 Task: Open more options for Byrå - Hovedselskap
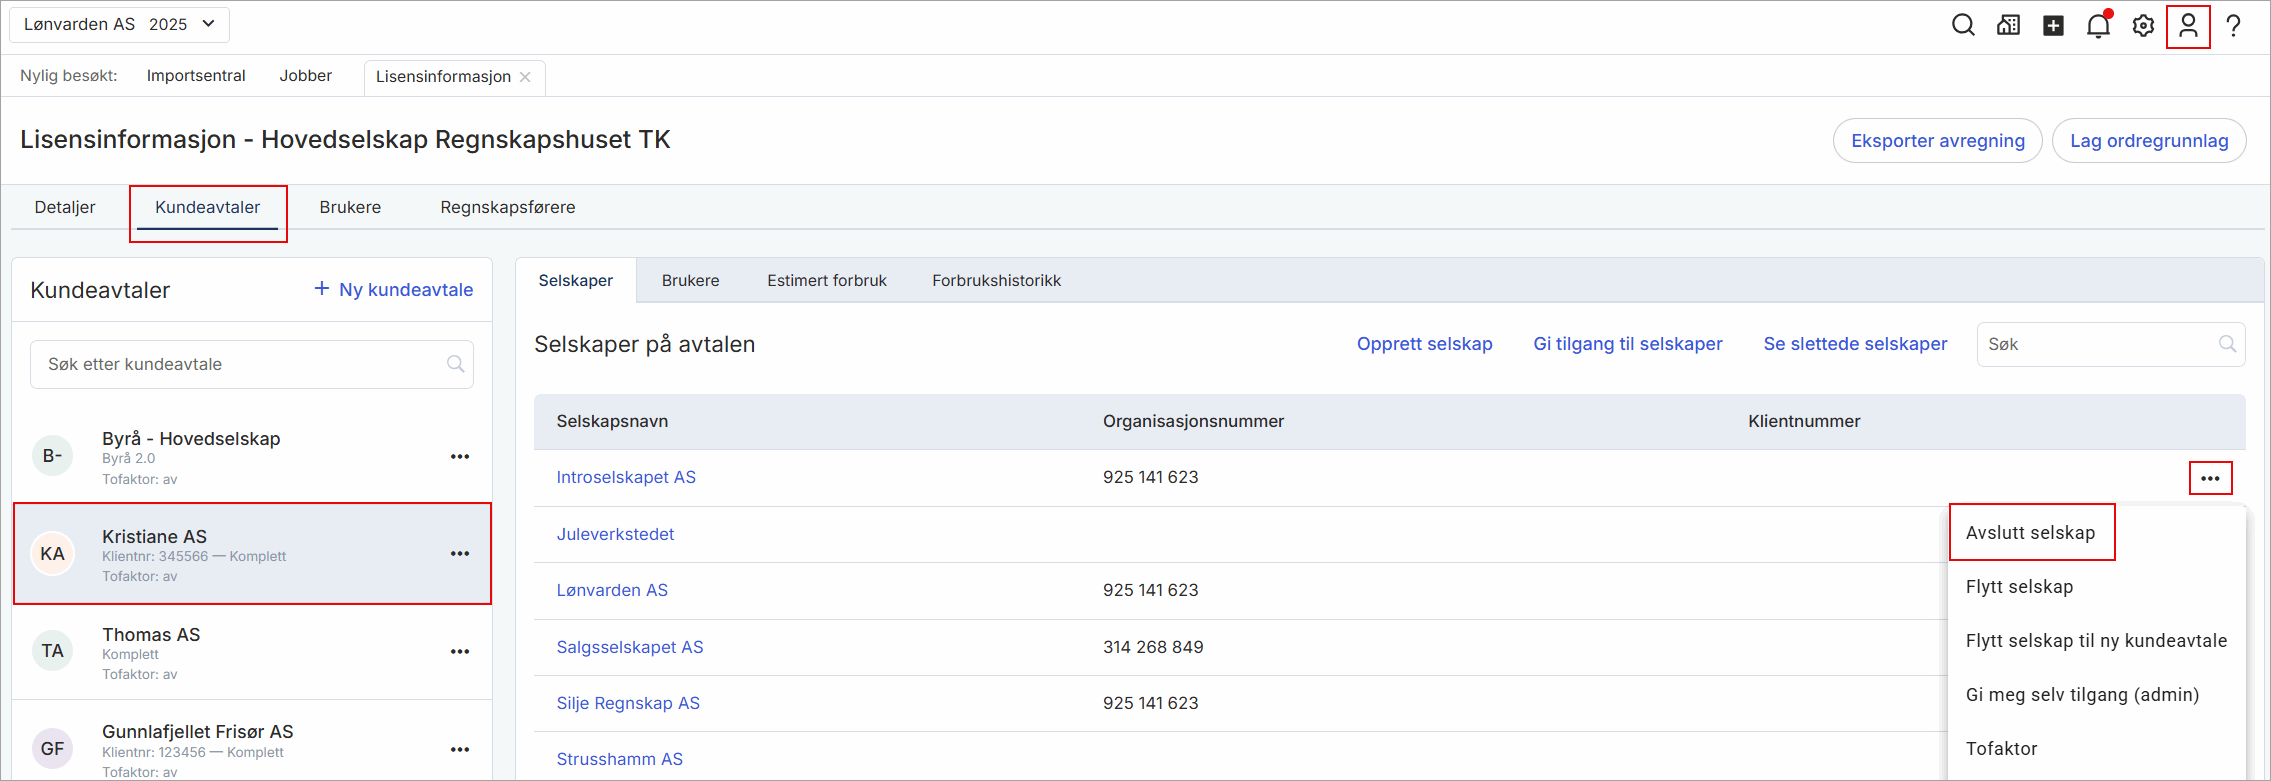coord(460,457)
